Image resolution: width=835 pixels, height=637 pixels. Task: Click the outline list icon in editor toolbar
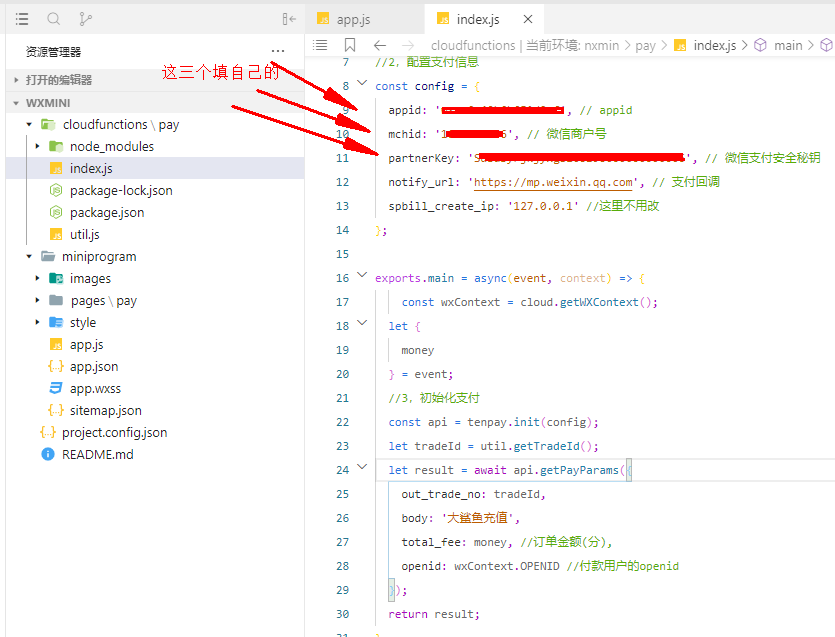pyautogui.click(x=320, y=45)
